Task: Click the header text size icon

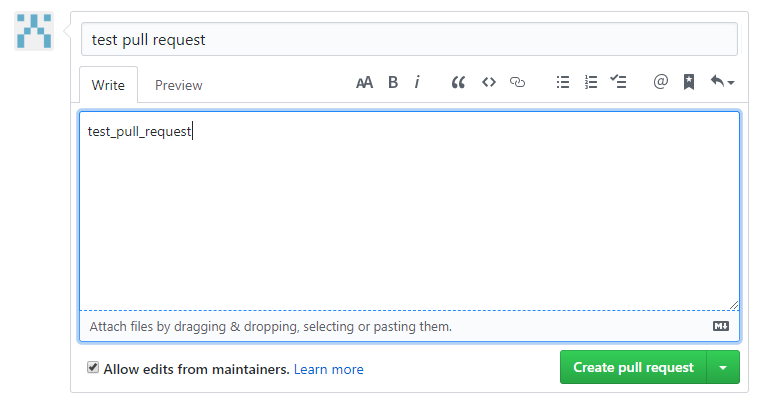Action: pyautogui.click(x=364, y=83)
